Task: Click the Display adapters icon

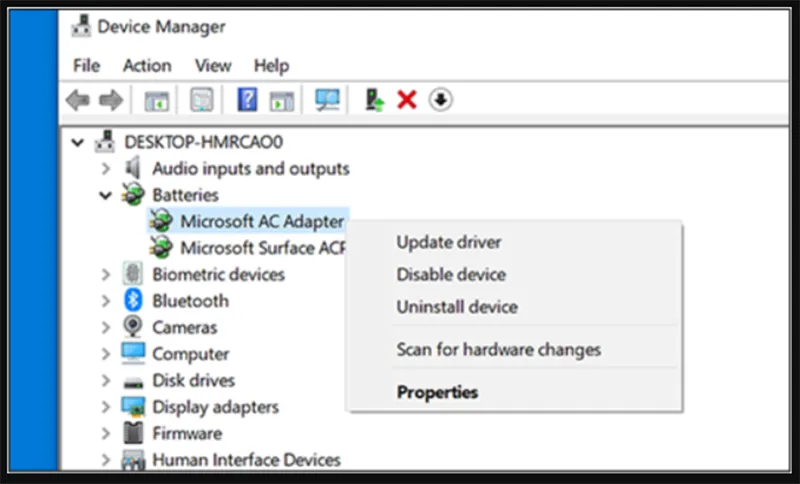Action: 133,406
